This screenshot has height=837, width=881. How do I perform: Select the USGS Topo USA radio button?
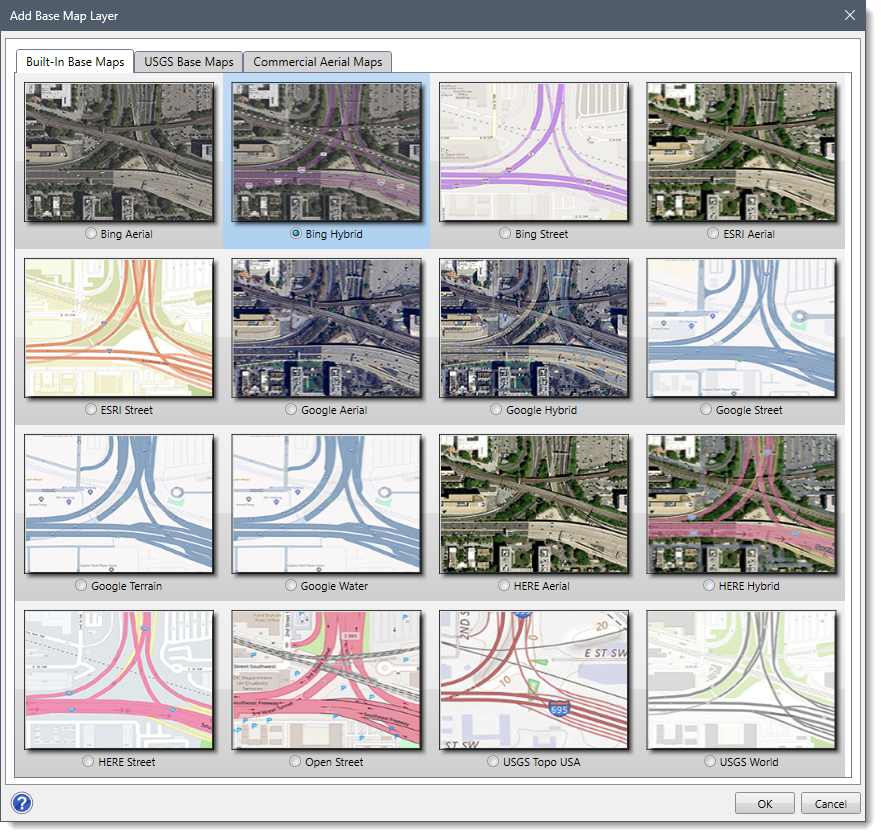pos(493,761)
